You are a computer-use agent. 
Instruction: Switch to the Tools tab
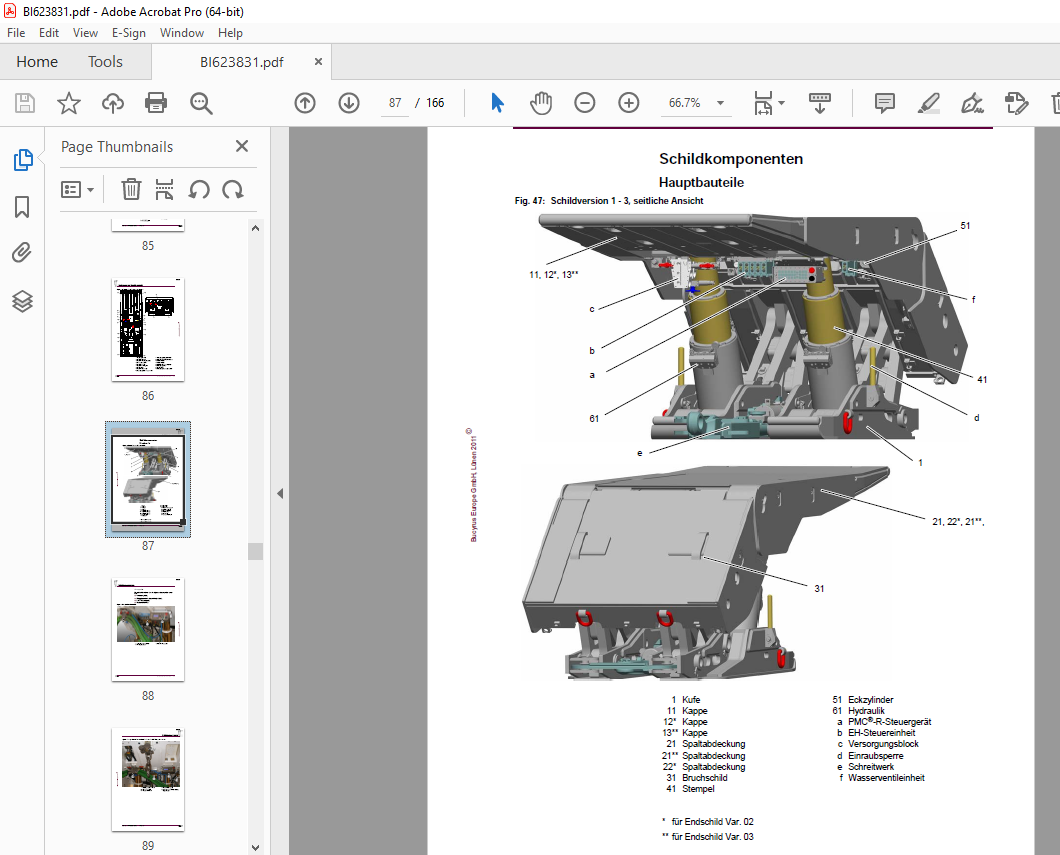[105, 62]
